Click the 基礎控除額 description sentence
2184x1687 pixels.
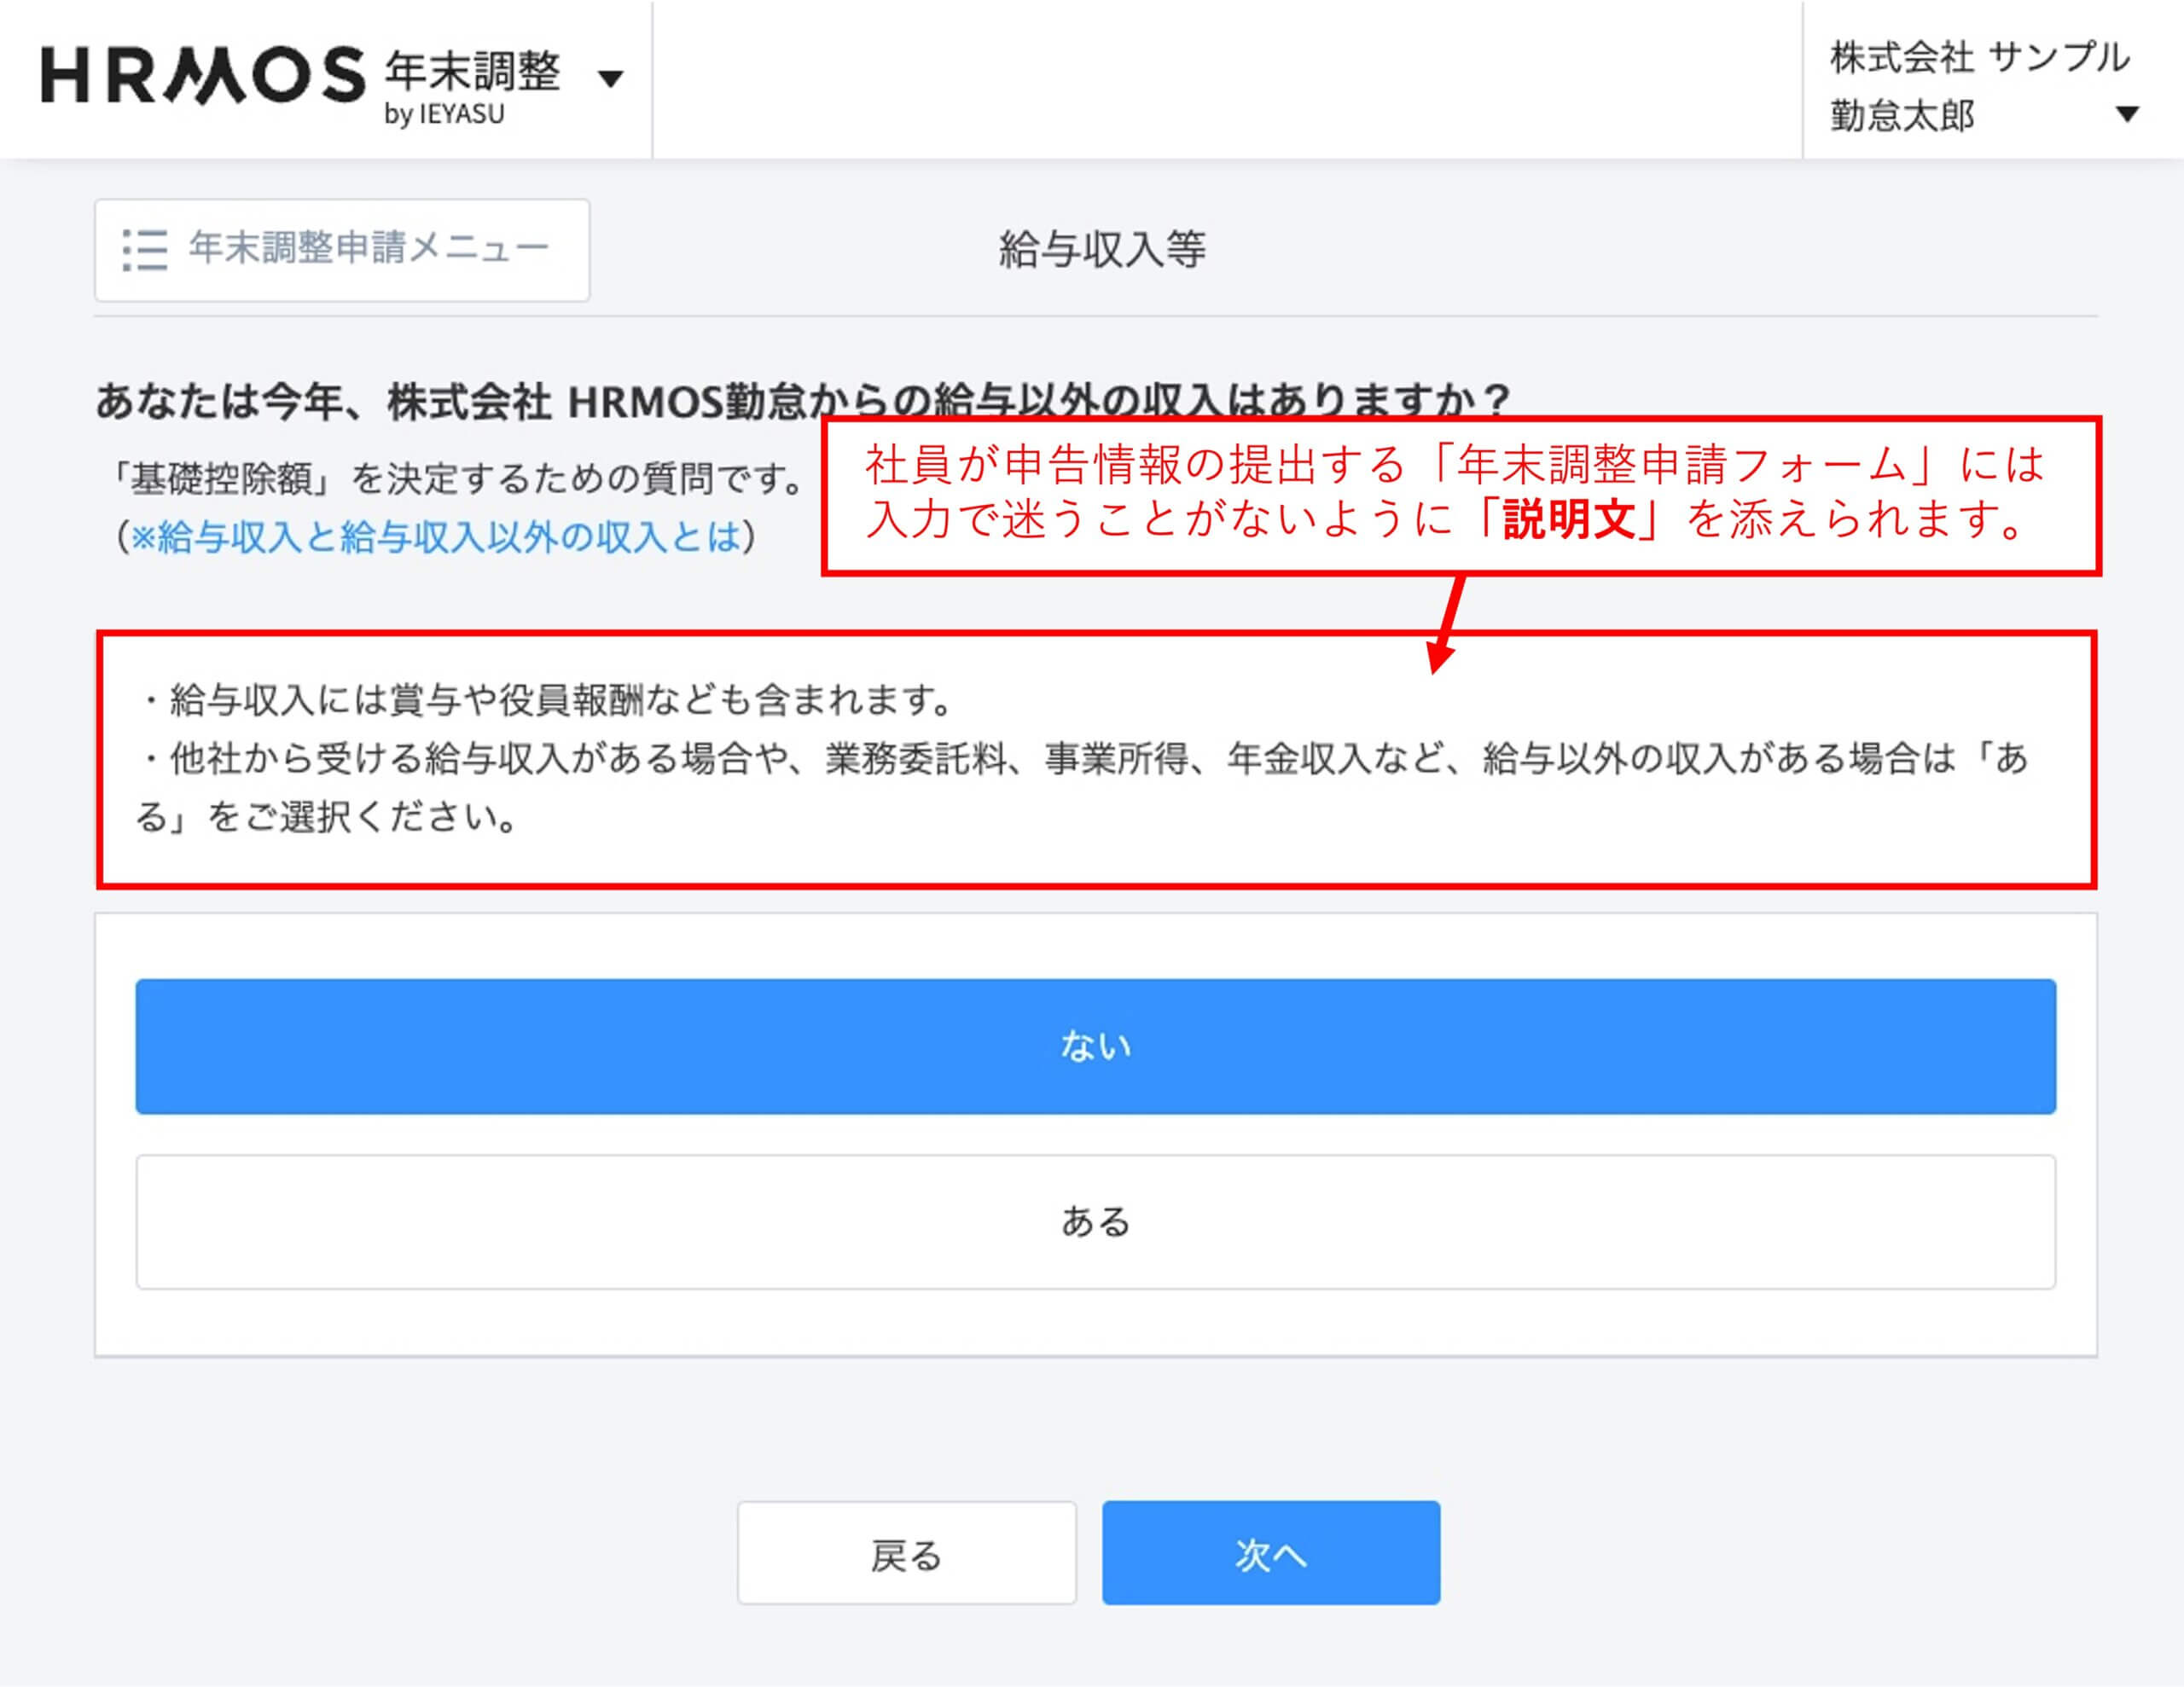tap(458, 479)
